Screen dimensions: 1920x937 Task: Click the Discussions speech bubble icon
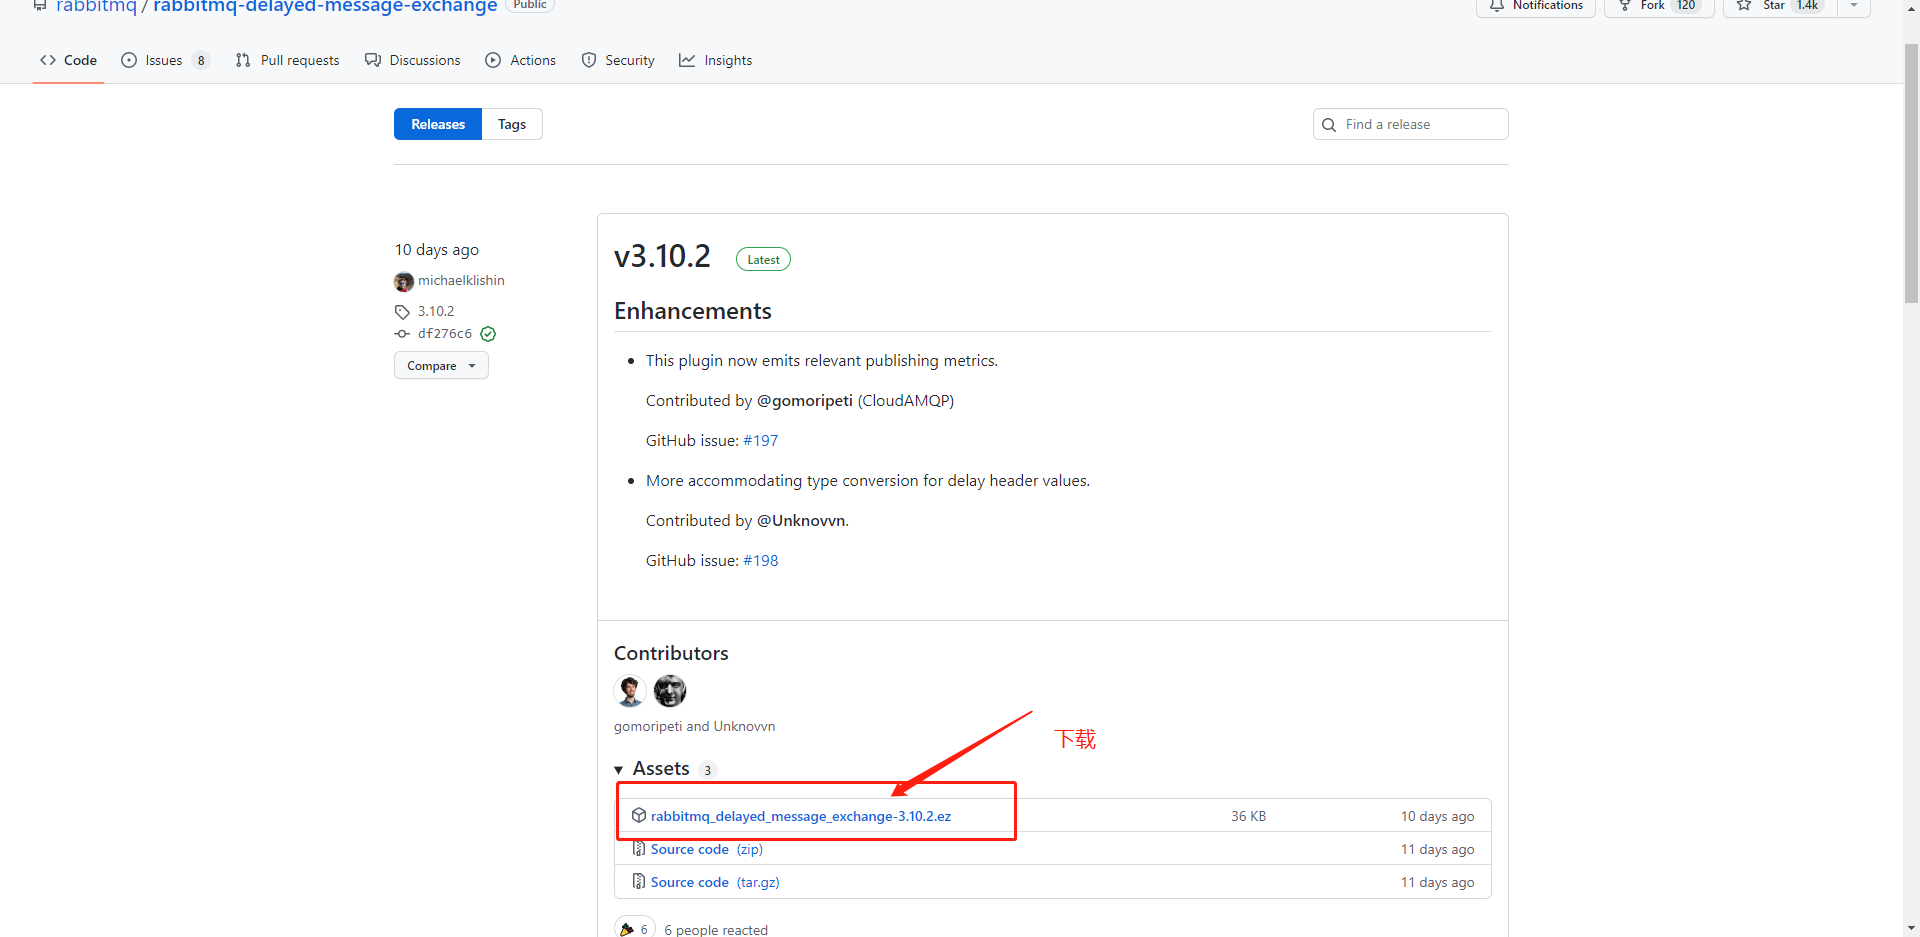pyautogui.click(x=373, y=60)
